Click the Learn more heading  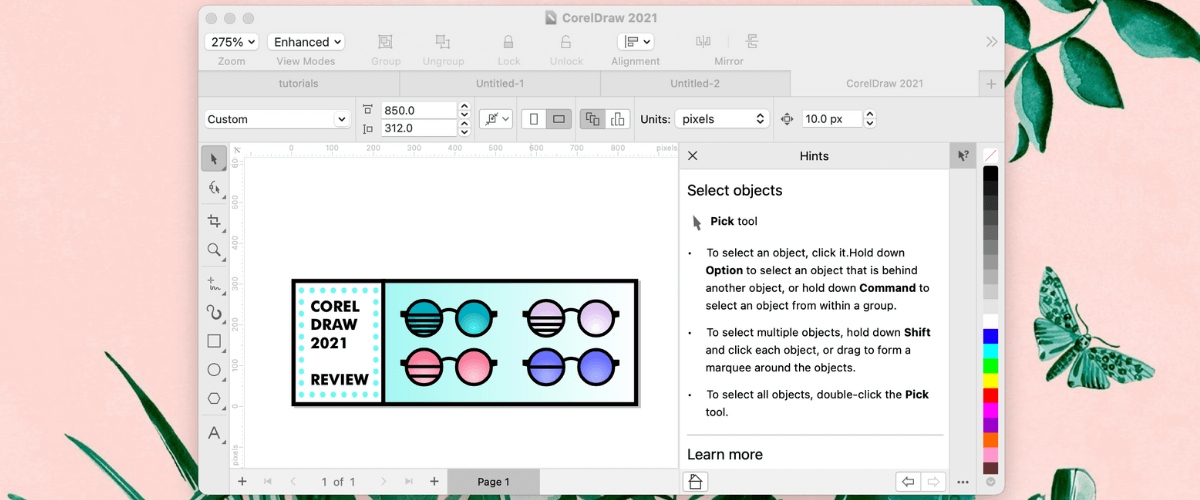[725, 454]
